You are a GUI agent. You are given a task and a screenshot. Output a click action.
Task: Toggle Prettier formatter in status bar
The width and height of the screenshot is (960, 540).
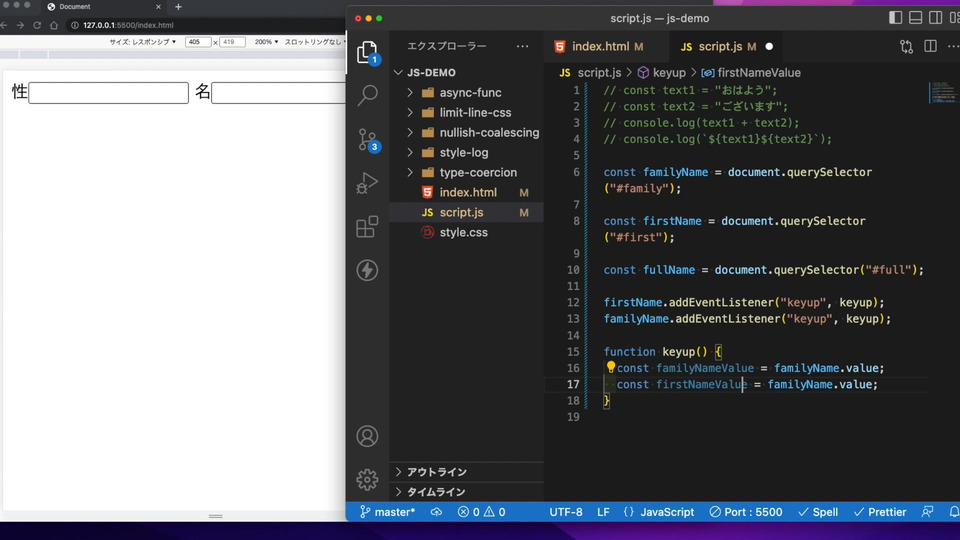click(x=880, y=512)
